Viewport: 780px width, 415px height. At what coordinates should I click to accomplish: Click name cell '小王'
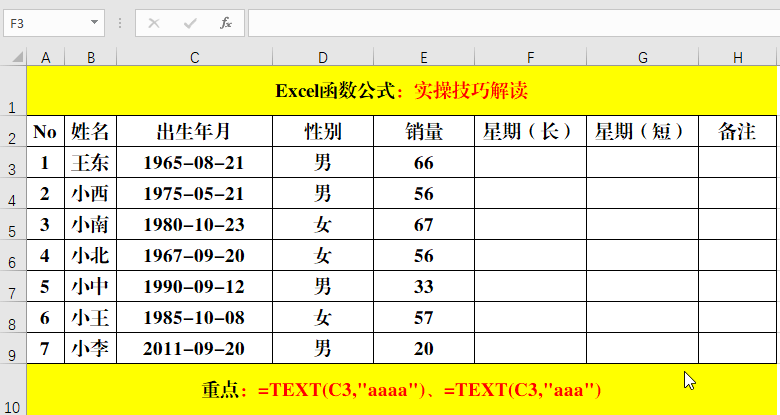click(x=91, y=317)
